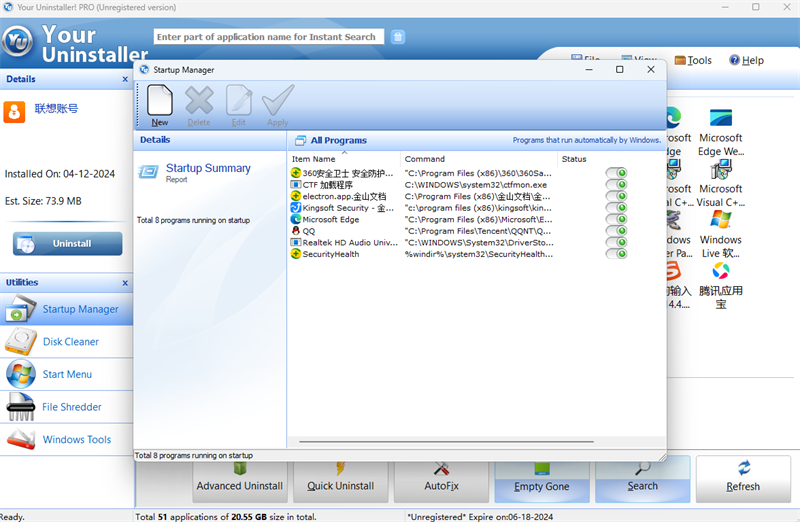Open the Help menu

pos(746,60)
